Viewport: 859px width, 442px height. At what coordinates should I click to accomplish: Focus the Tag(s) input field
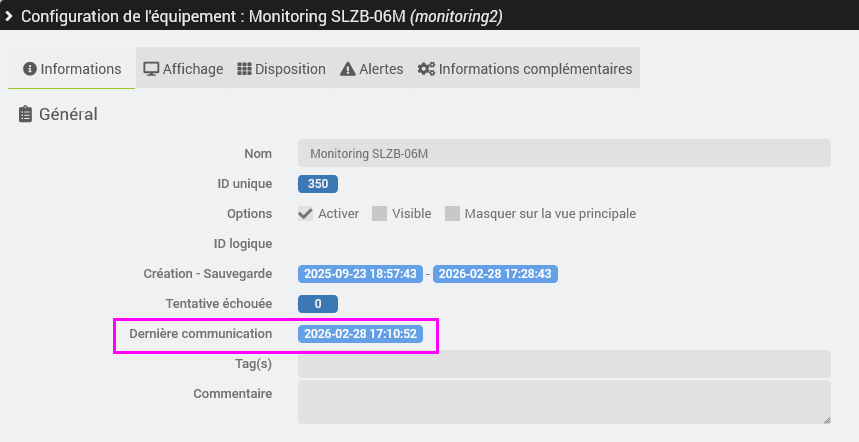pyautogui.click(x=564, y=364)
